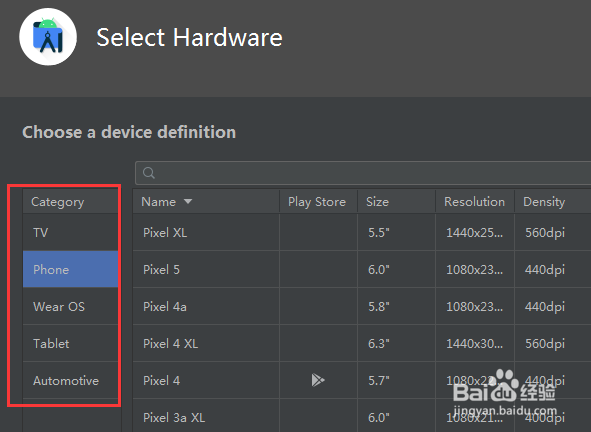Select the Phone category
The width and height of the screenshot is (591, 432).
pyautogui.click(x=70, y=269)
